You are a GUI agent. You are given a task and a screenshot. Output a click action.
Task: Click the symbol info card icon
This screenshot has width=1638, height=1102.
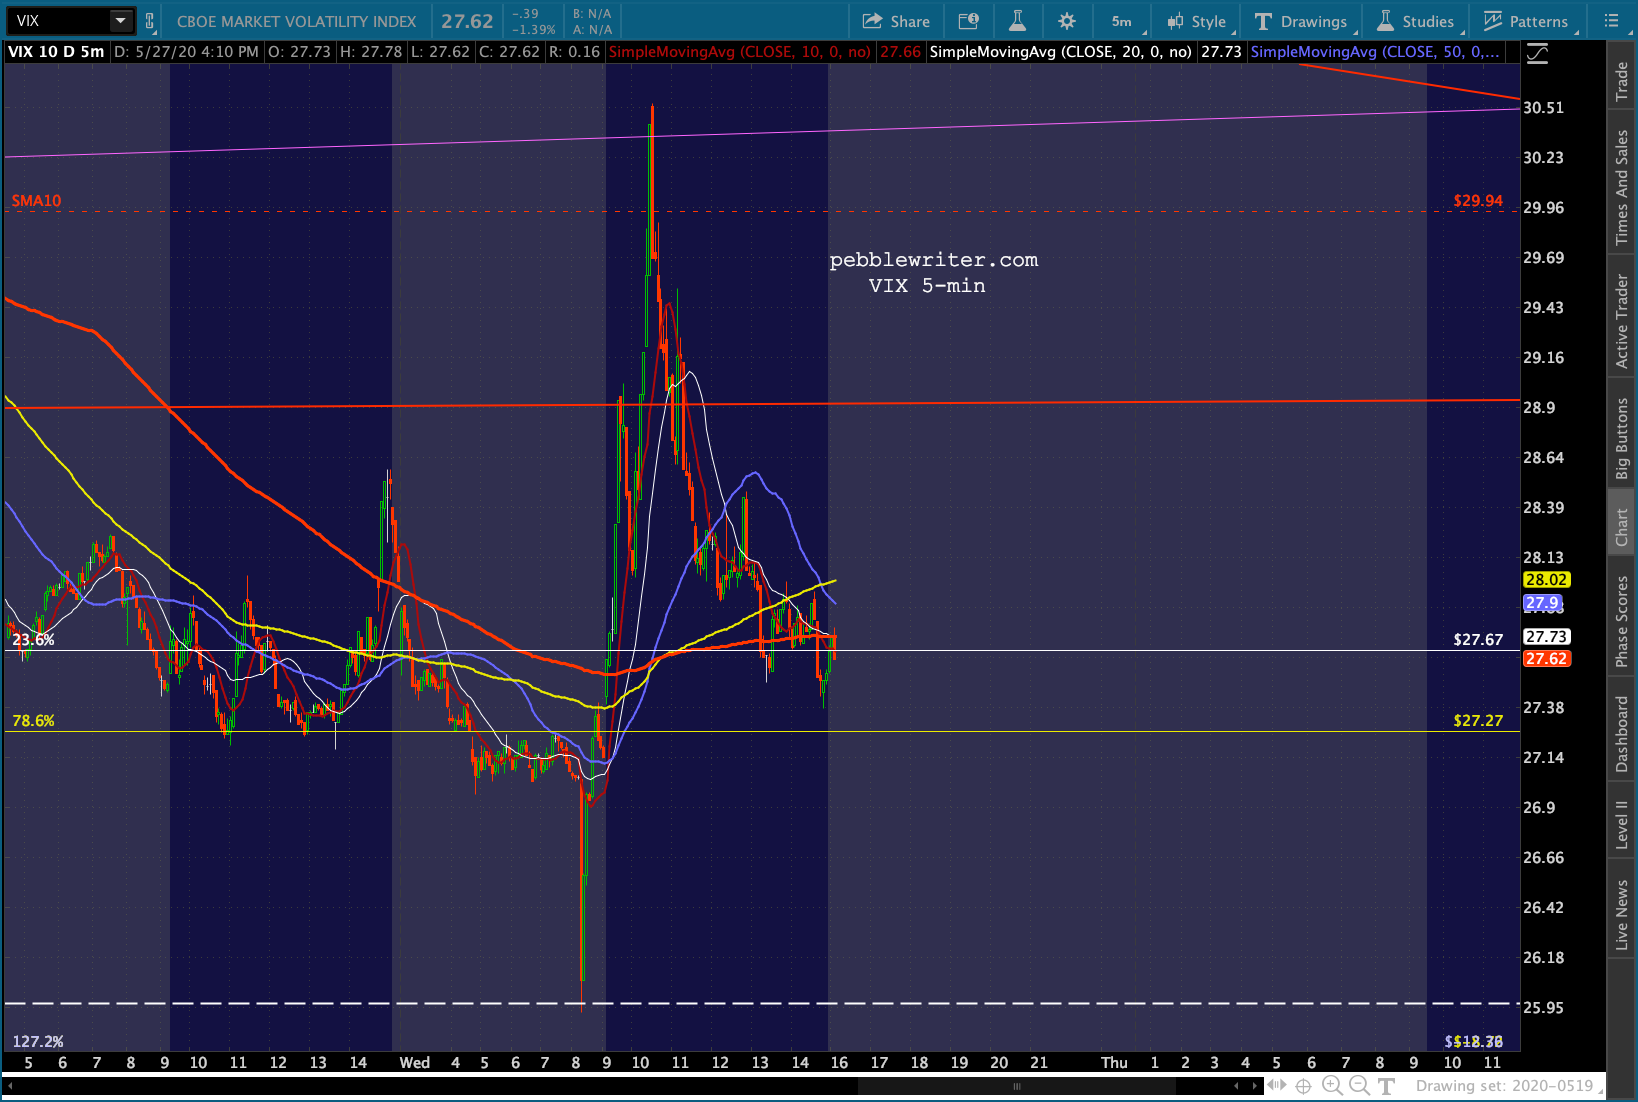(968, 21)
